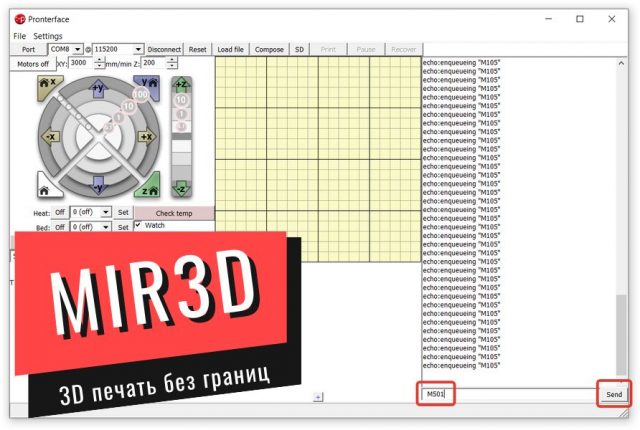Home the Z axis icon
This screenshot has width=640, height=430.
149,187
